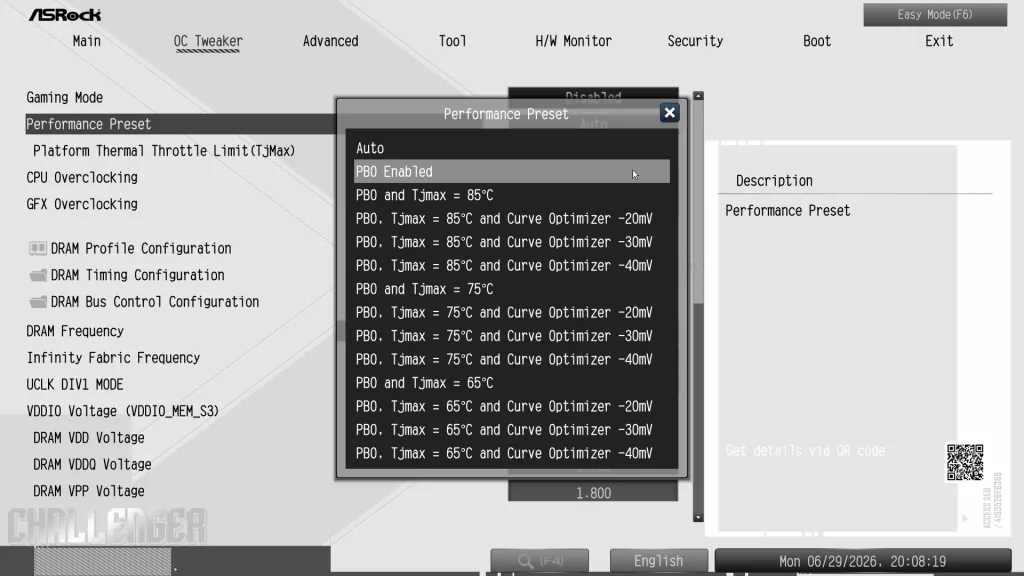This screenshot has width=1024, height=576.
Task: Choose Tjmax 75°C Curve Optimizer -20mV
Action: 511,313
